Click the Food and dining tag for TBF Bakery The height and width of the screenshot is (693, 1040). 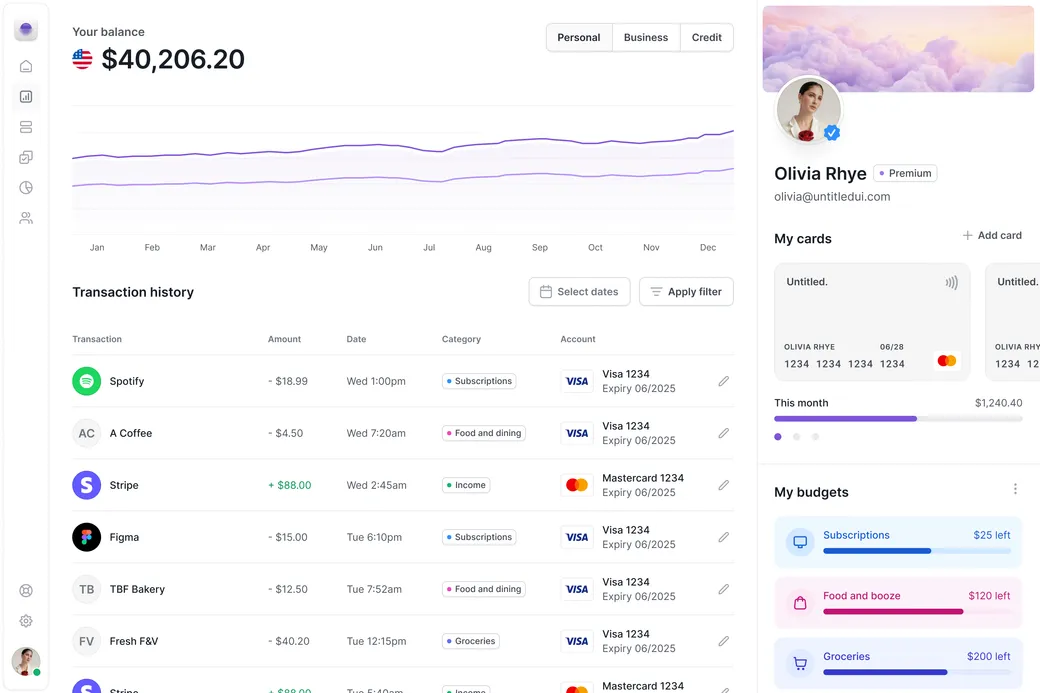(x=484, y=589)
